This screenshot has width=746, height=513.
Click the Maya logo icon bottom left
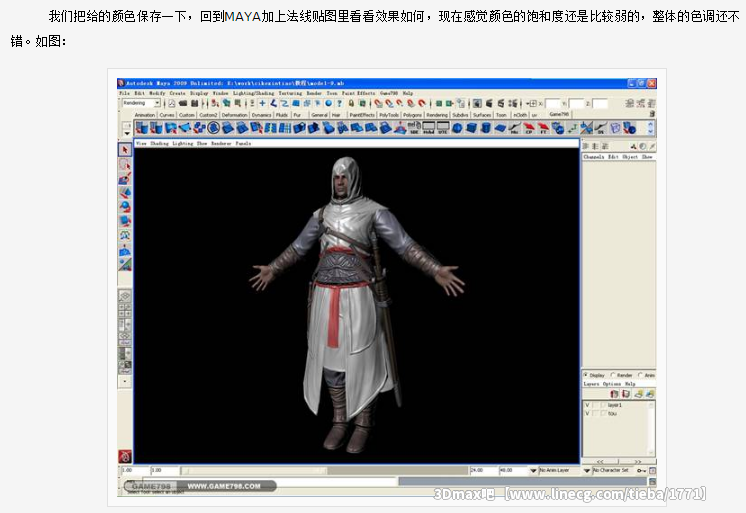[125, 456]
